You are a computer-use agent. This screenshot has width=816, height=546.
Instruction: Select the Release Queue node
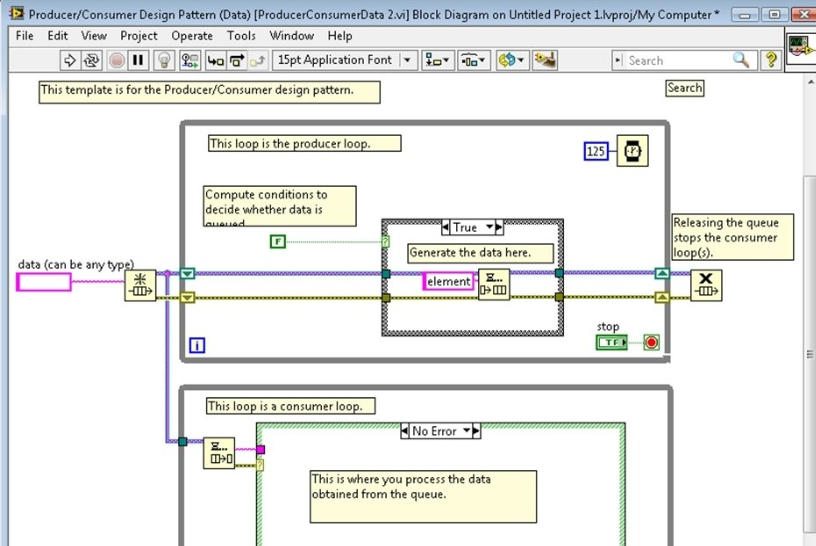pyautogui.click(x=706, y=285)
